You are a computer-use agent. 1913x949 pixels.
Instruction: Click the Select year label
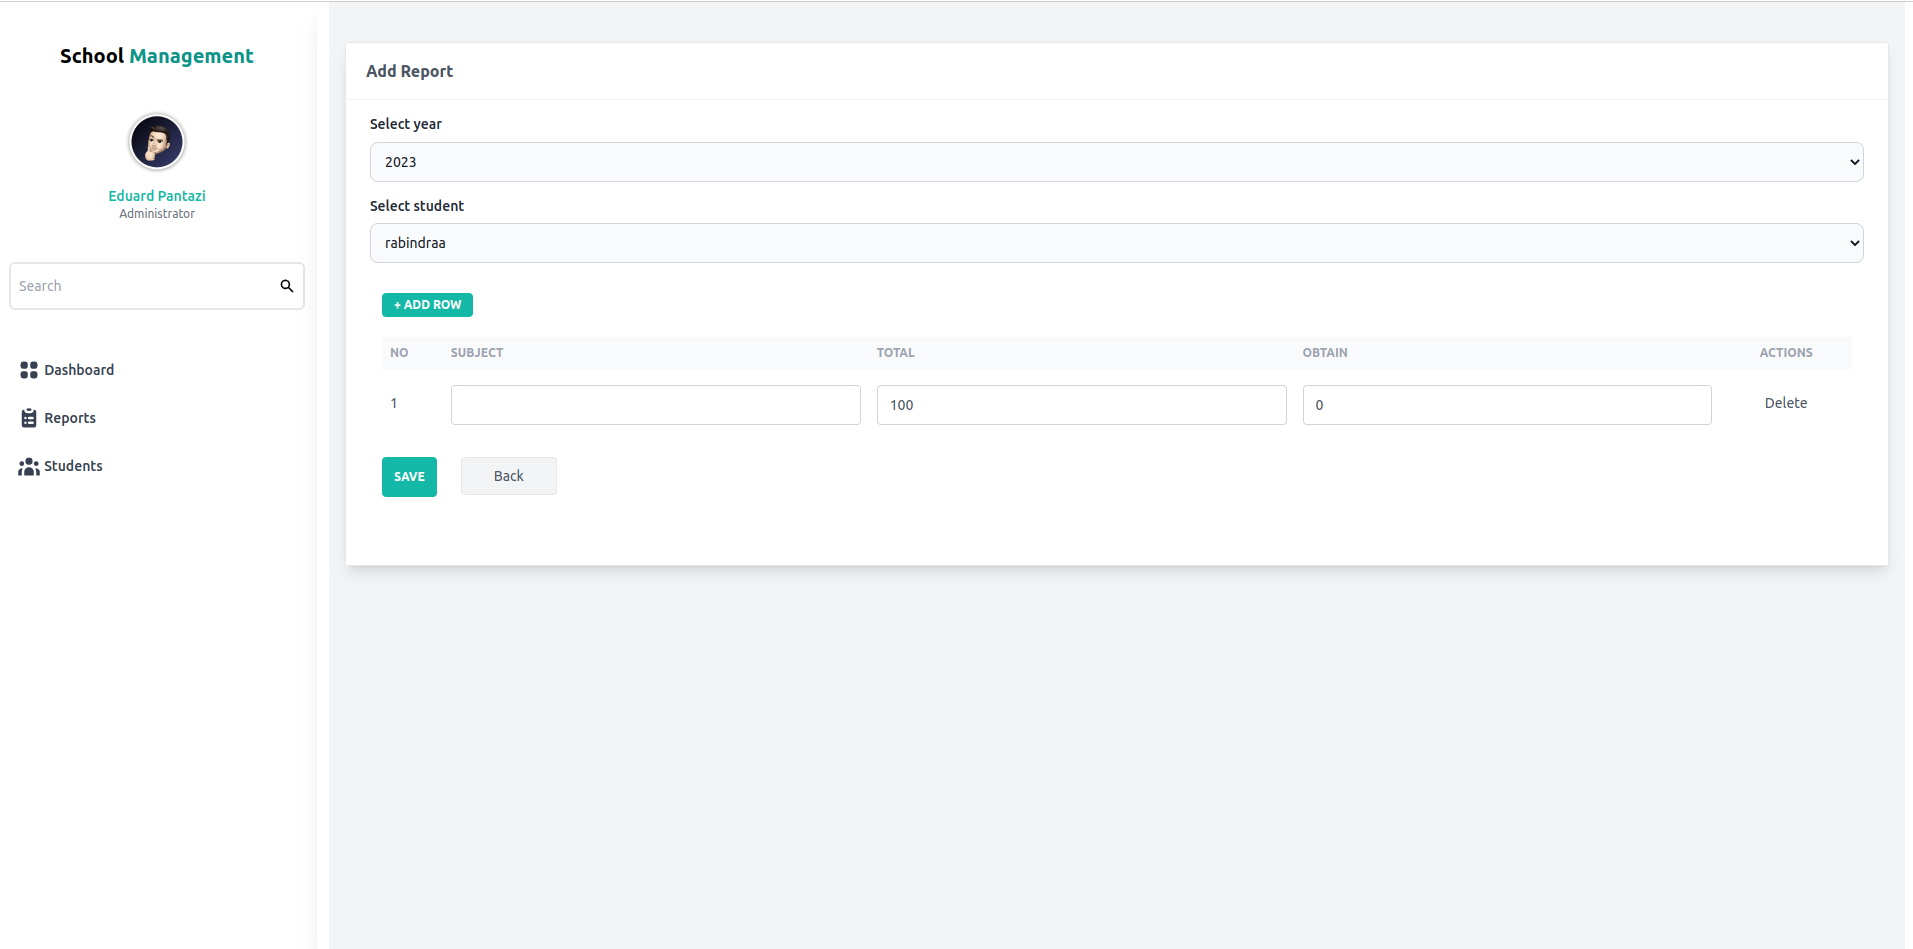(406, 124)
